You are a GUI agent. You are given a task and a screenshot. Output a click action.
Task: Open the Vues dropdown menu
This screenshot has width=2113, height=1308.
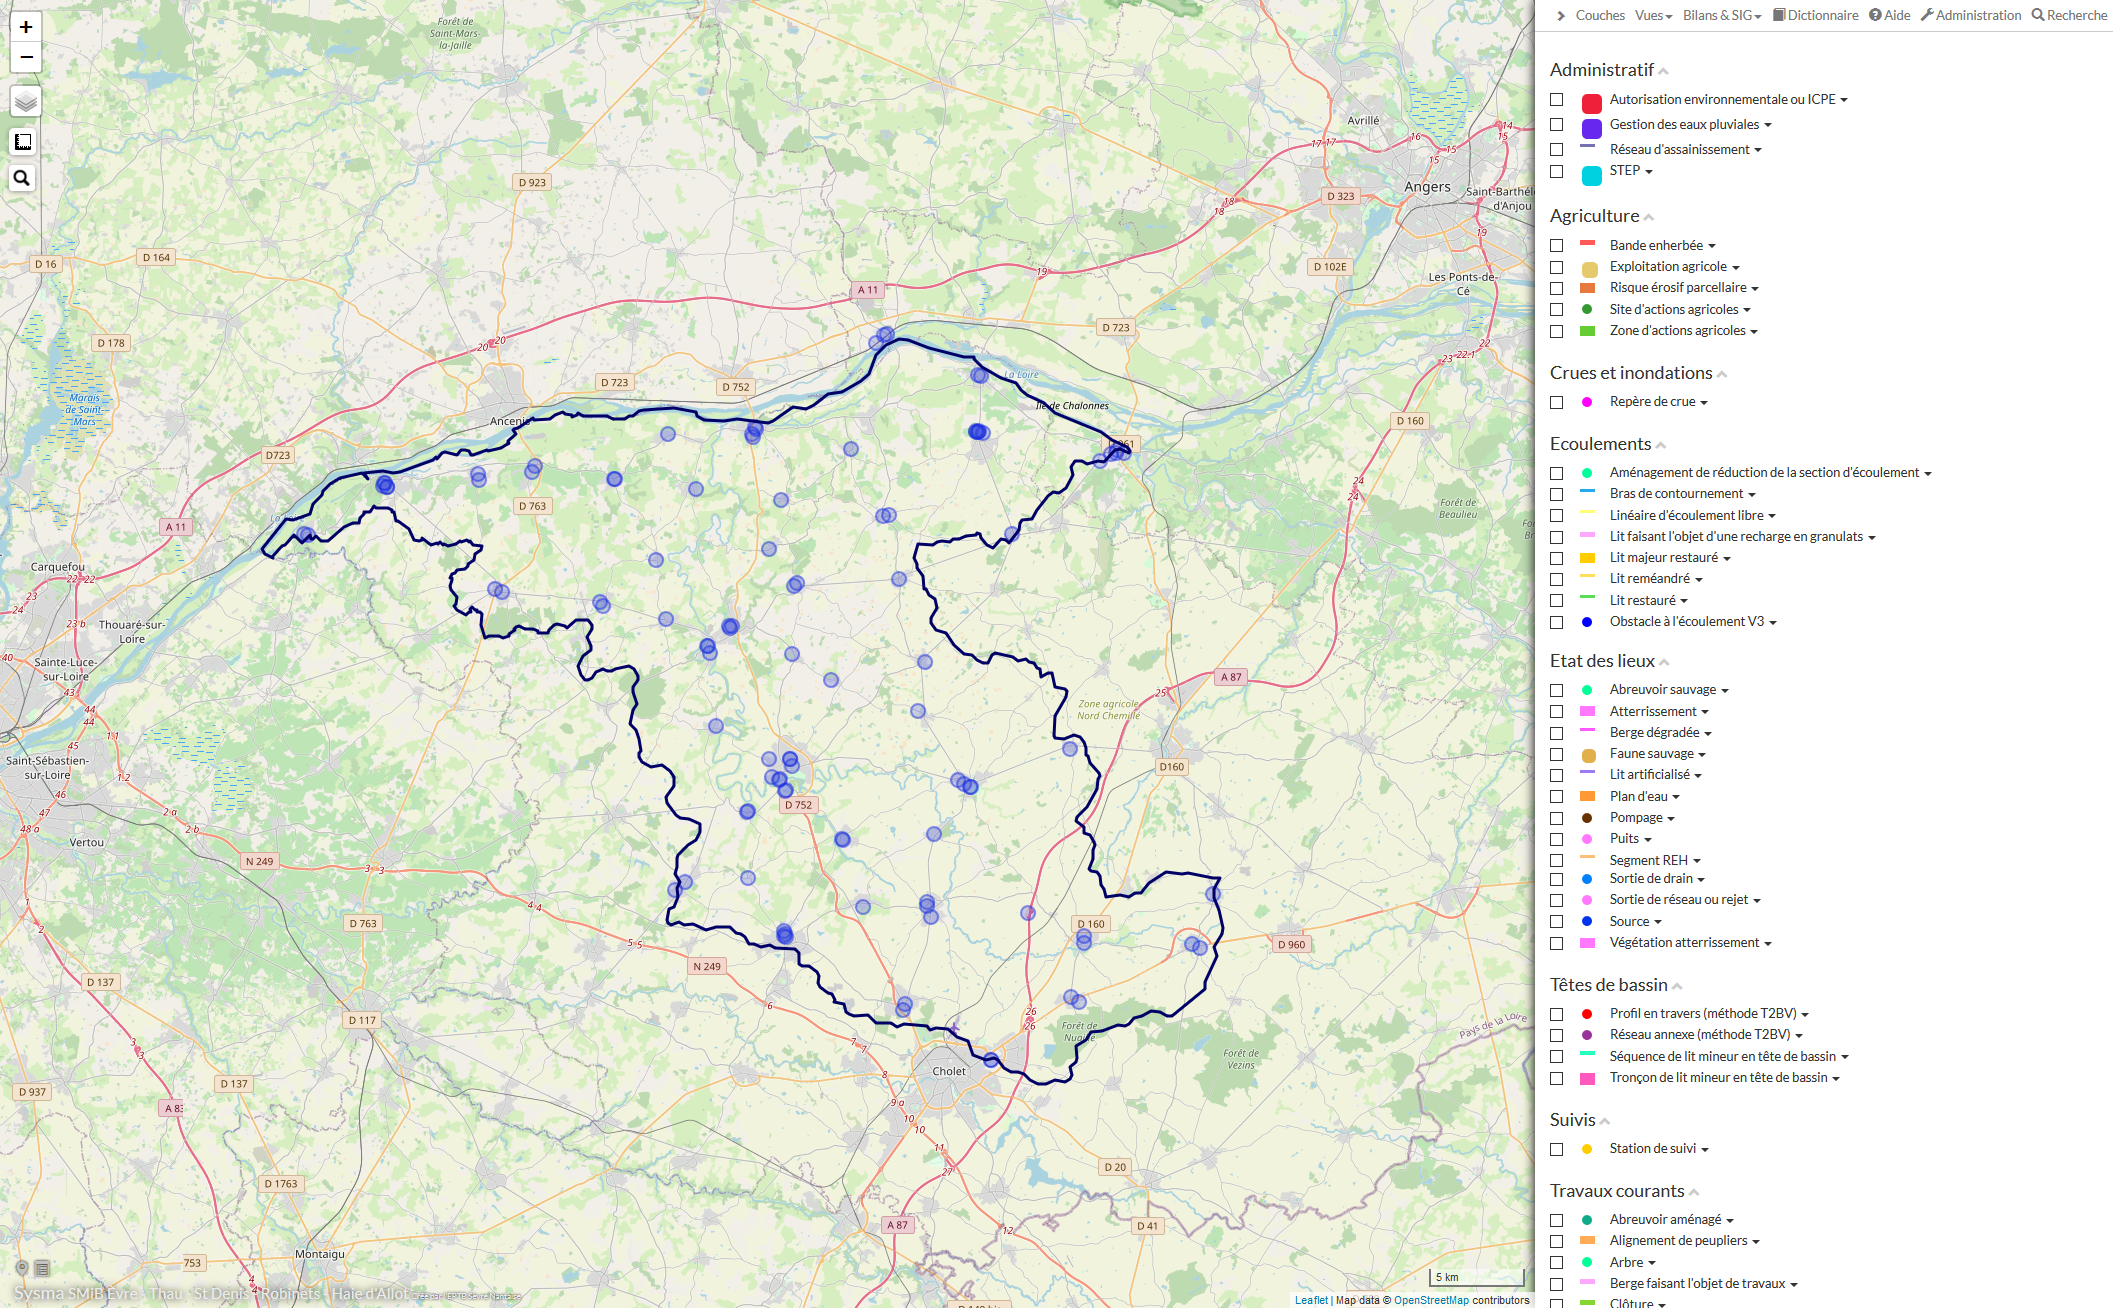click(x=1653, y=15)
